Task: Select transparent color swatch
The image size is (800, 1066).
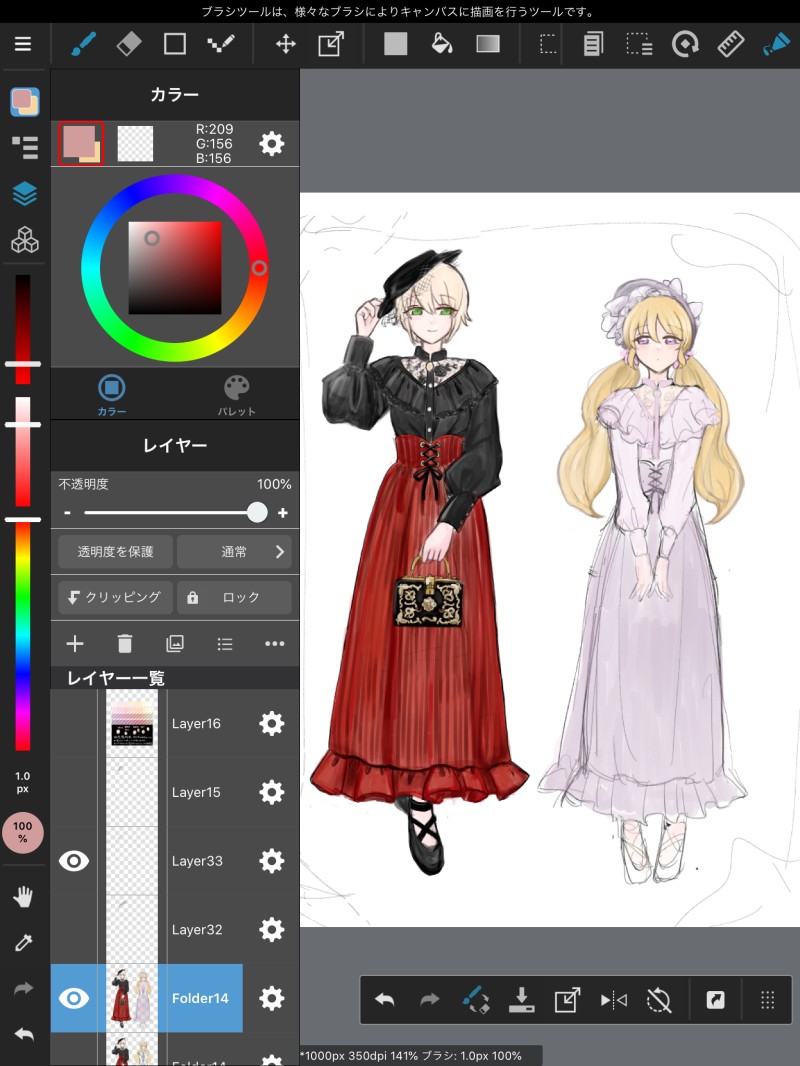Action: click(x=135, y=143)
